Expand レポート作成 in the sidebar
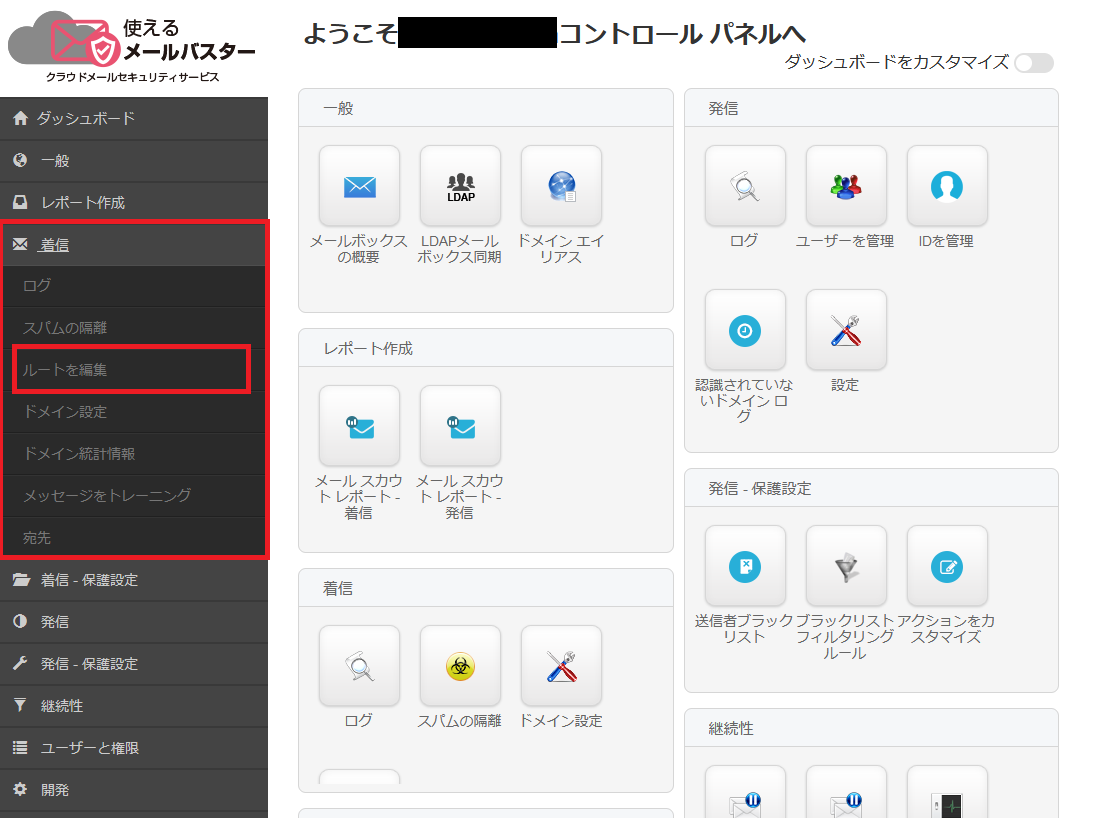The image size is (1098, 818). point(134,202)
